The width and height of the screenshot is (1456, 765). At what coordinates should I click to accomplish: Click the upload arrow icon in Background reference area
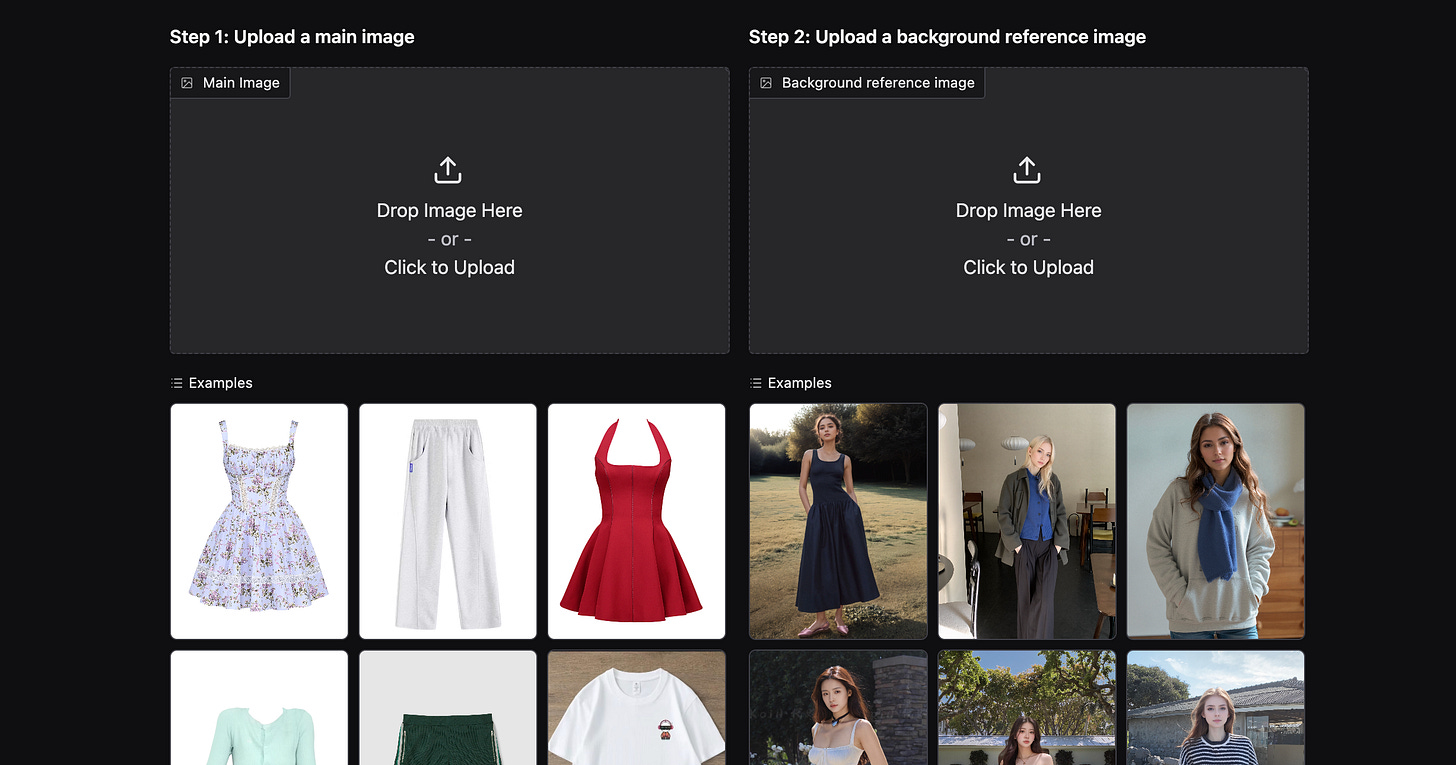pyautogui.click(x=1027, y=170)
